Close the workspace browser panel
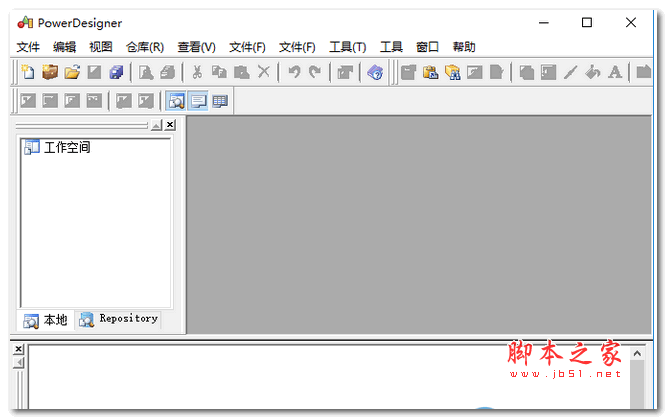Viewport: 668px width, 420px height. (170, 125)
